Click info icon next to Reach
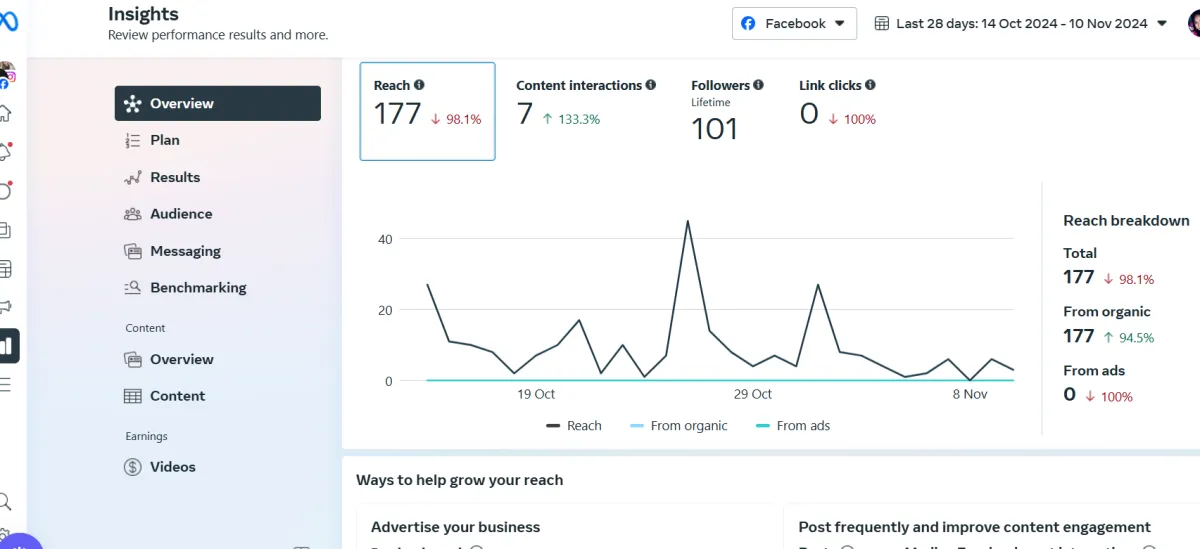Image resolution: width=1200 pixels, height=549 pixels. pyautogui.click(x=419, y=85)
